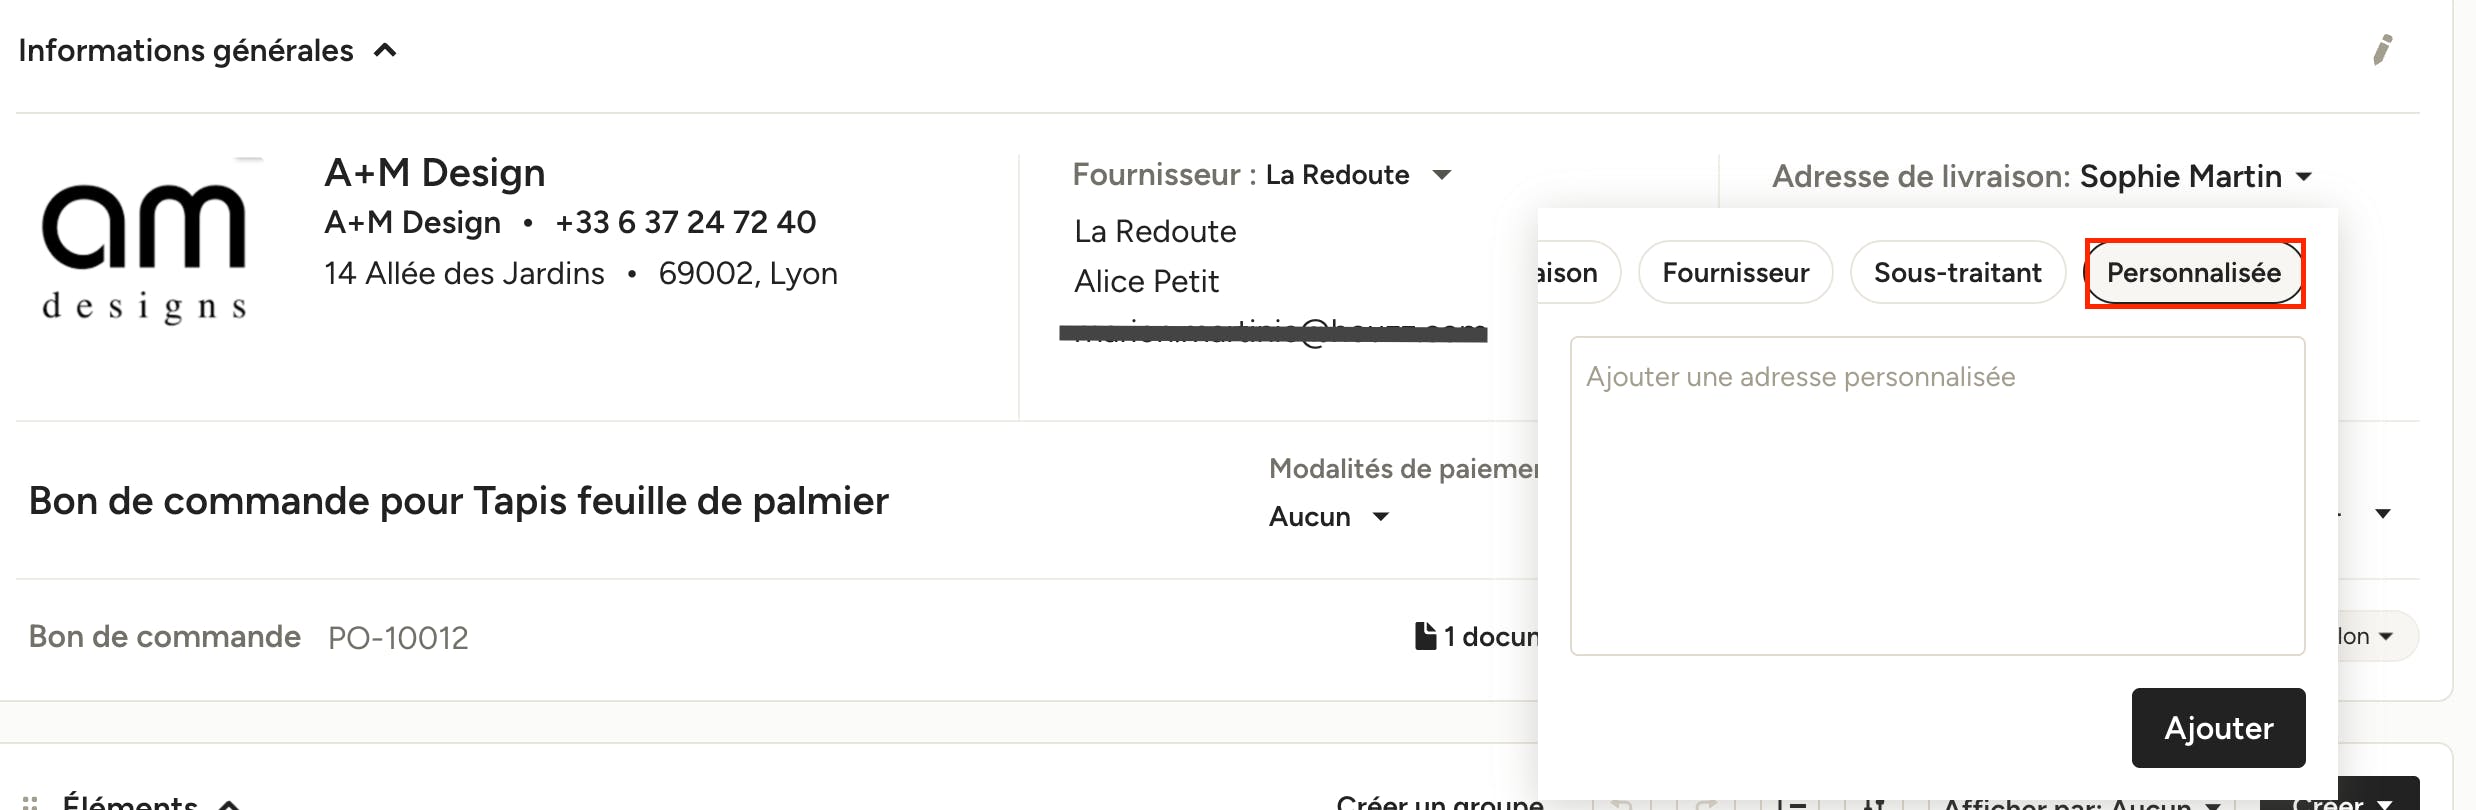Click the pencil edit icon
Screen dimensions: 2476x810
pos(2383,50)
